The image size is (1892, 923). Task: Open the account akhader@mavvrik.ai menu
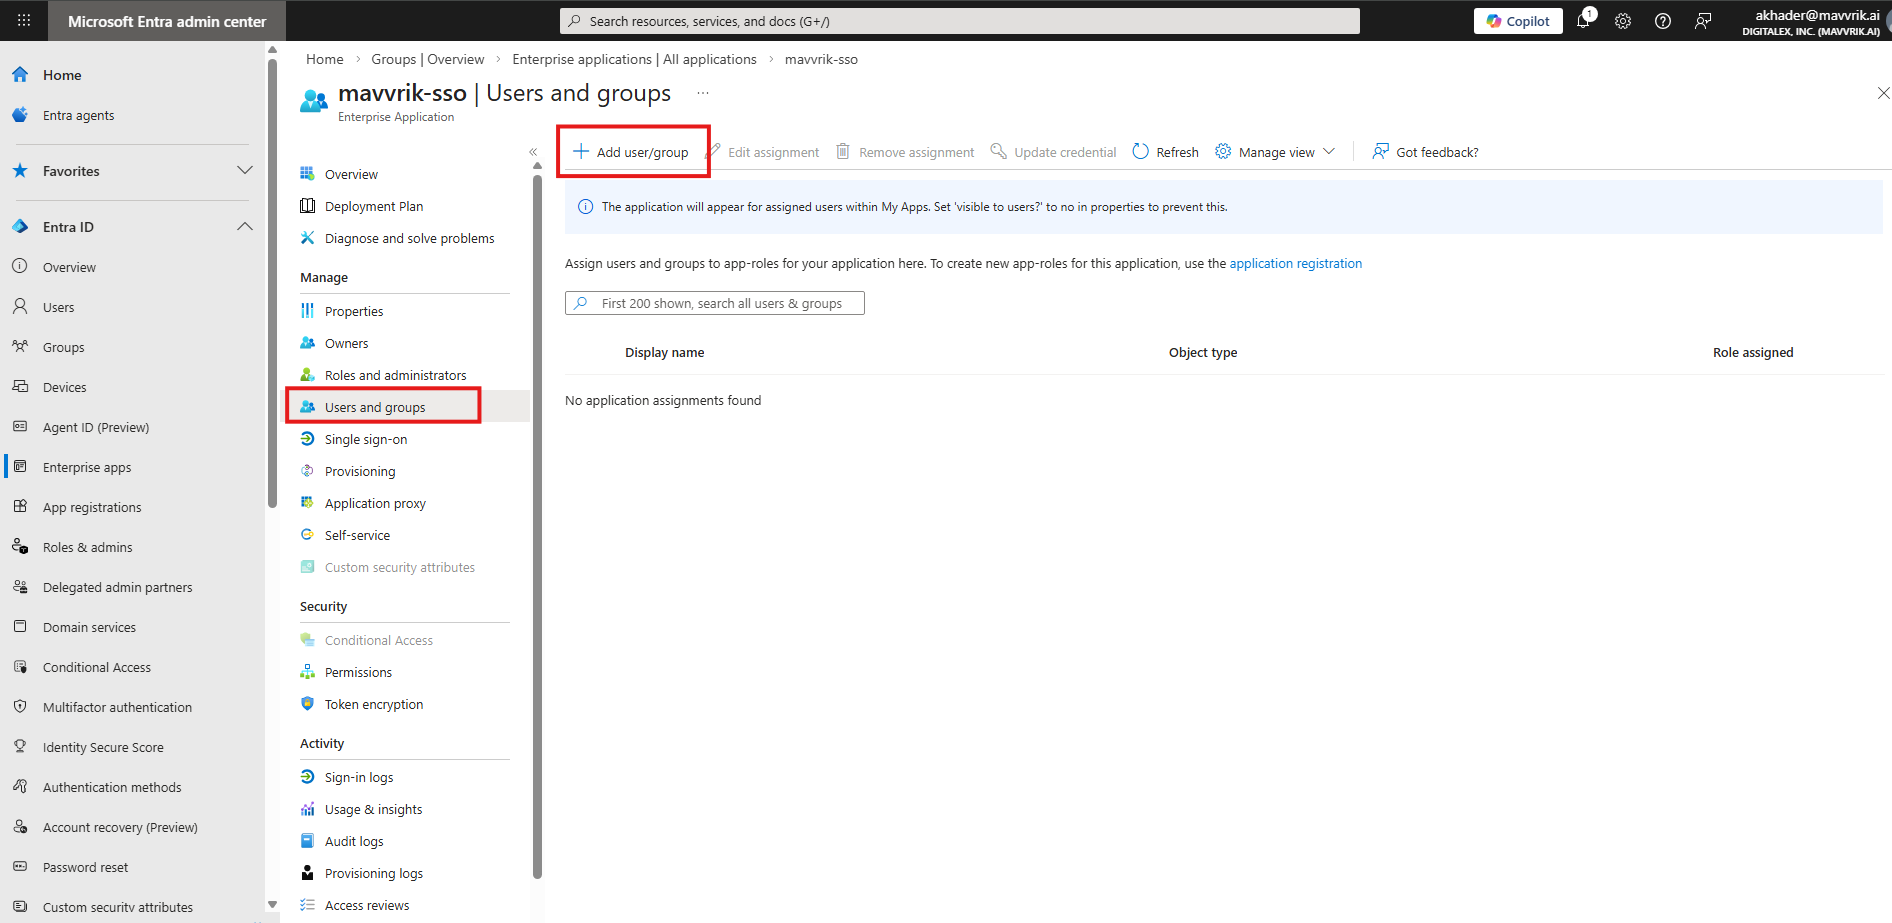(x=1810, y=21)
